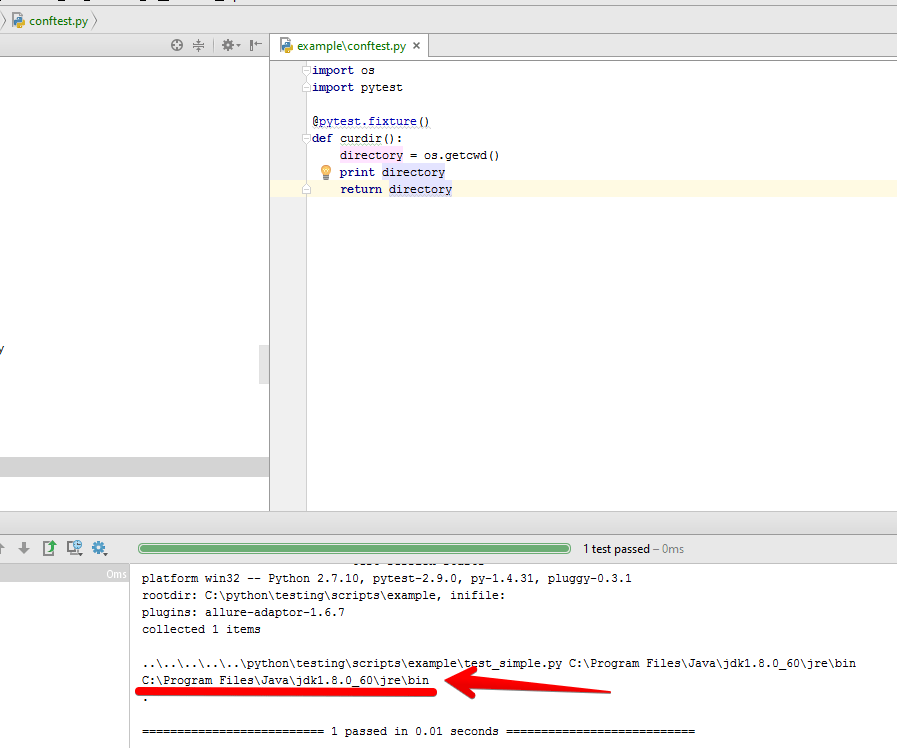This screenshot has width=897, height=748.
Task: Click the 'import pytest' statement
Action: click(358, 87)
